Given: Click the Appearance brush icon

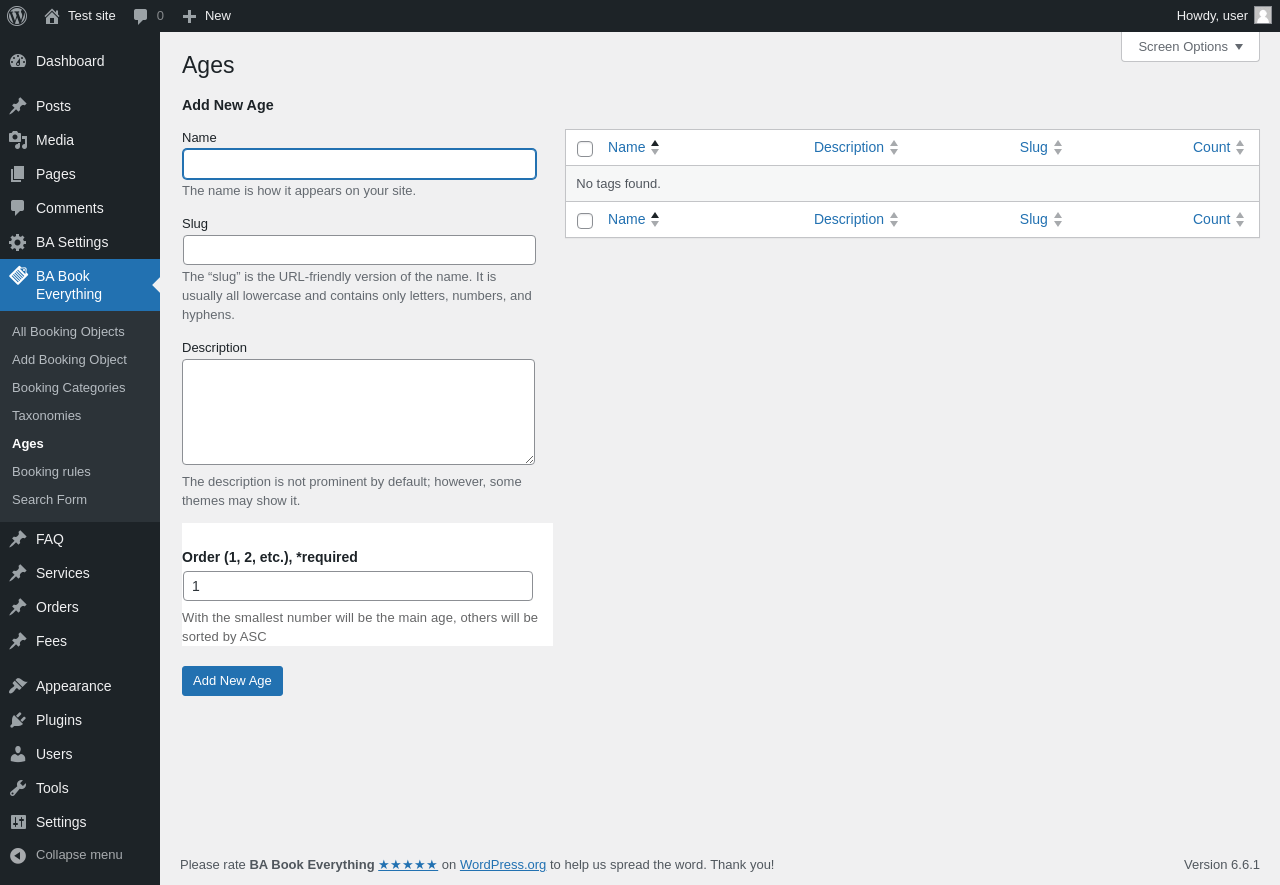Looking at the screenshot, I should [18, 686].
